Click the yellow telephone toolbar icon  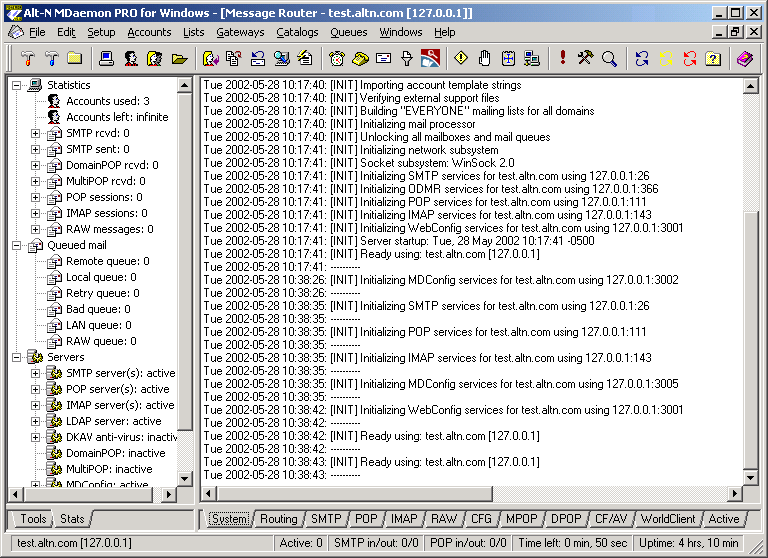point(360,58)
